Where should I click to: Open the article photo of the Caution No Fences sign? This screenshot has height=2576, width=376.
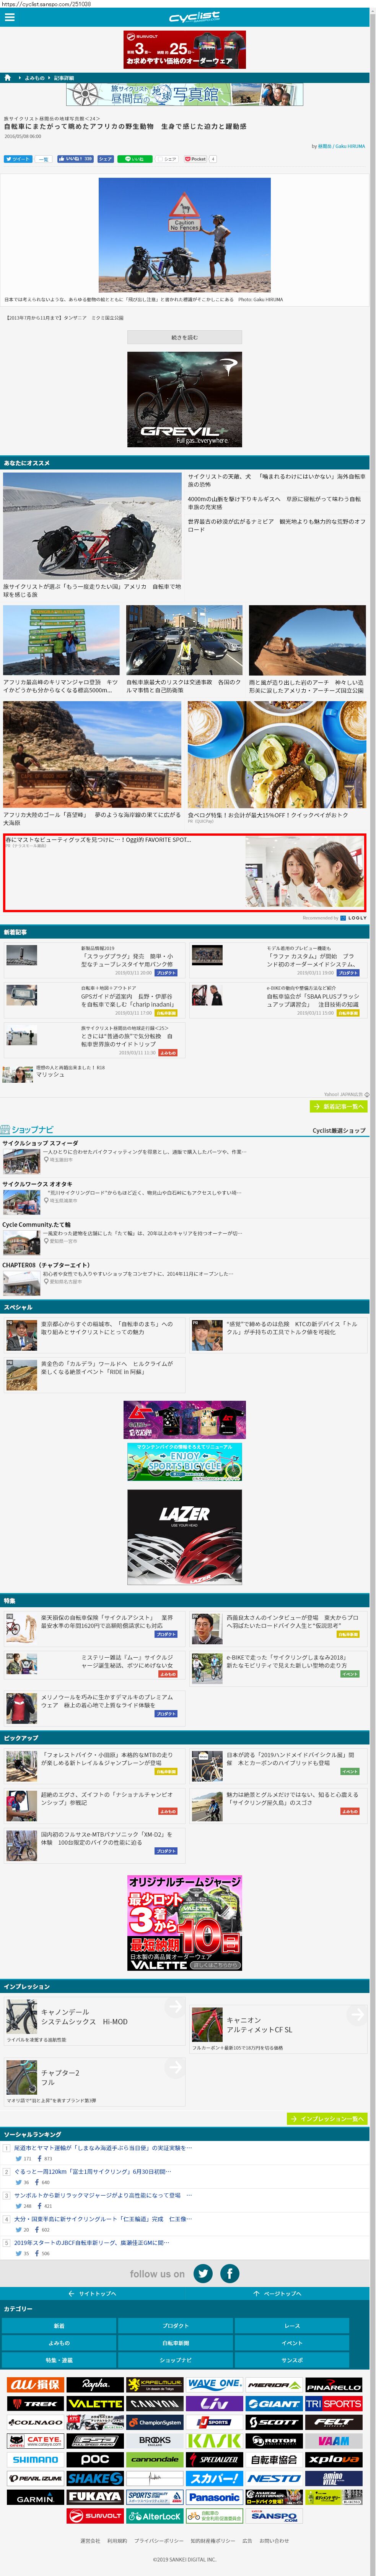click(x=184, y=235)
